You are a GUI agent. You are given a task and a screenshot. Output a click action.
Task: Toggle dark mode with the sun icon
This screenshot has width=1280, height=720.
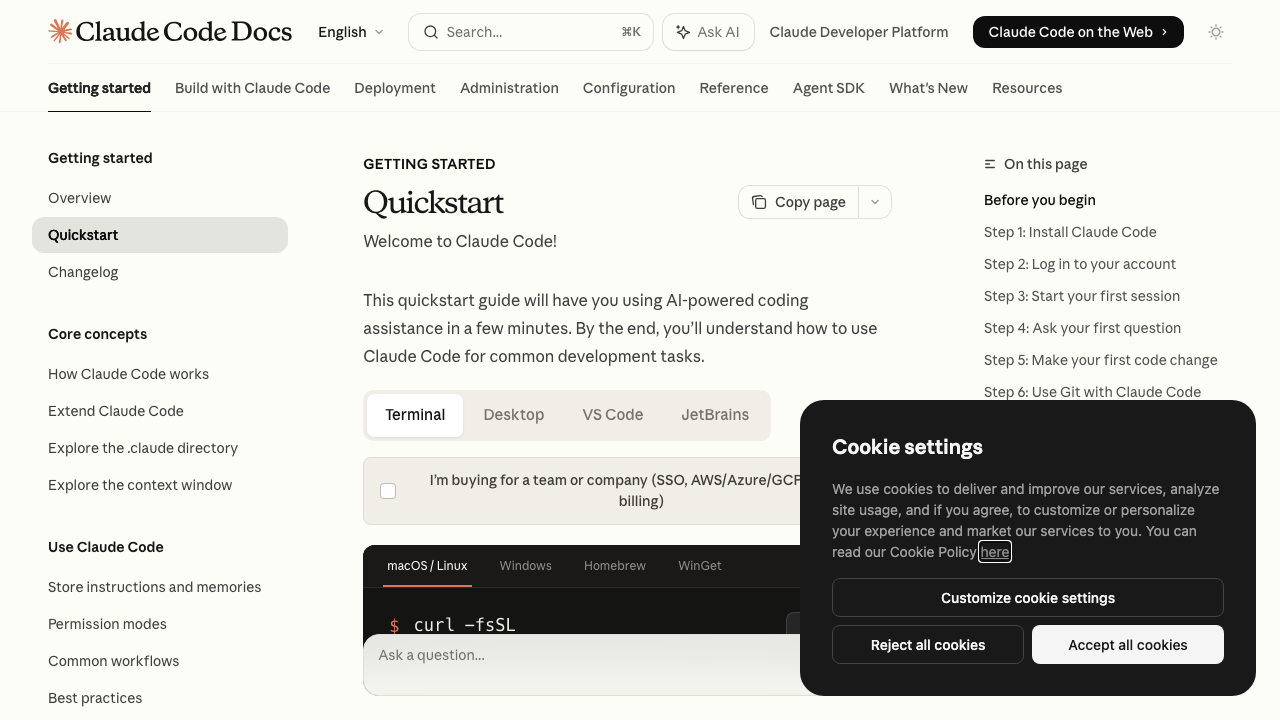(1216, 32)
